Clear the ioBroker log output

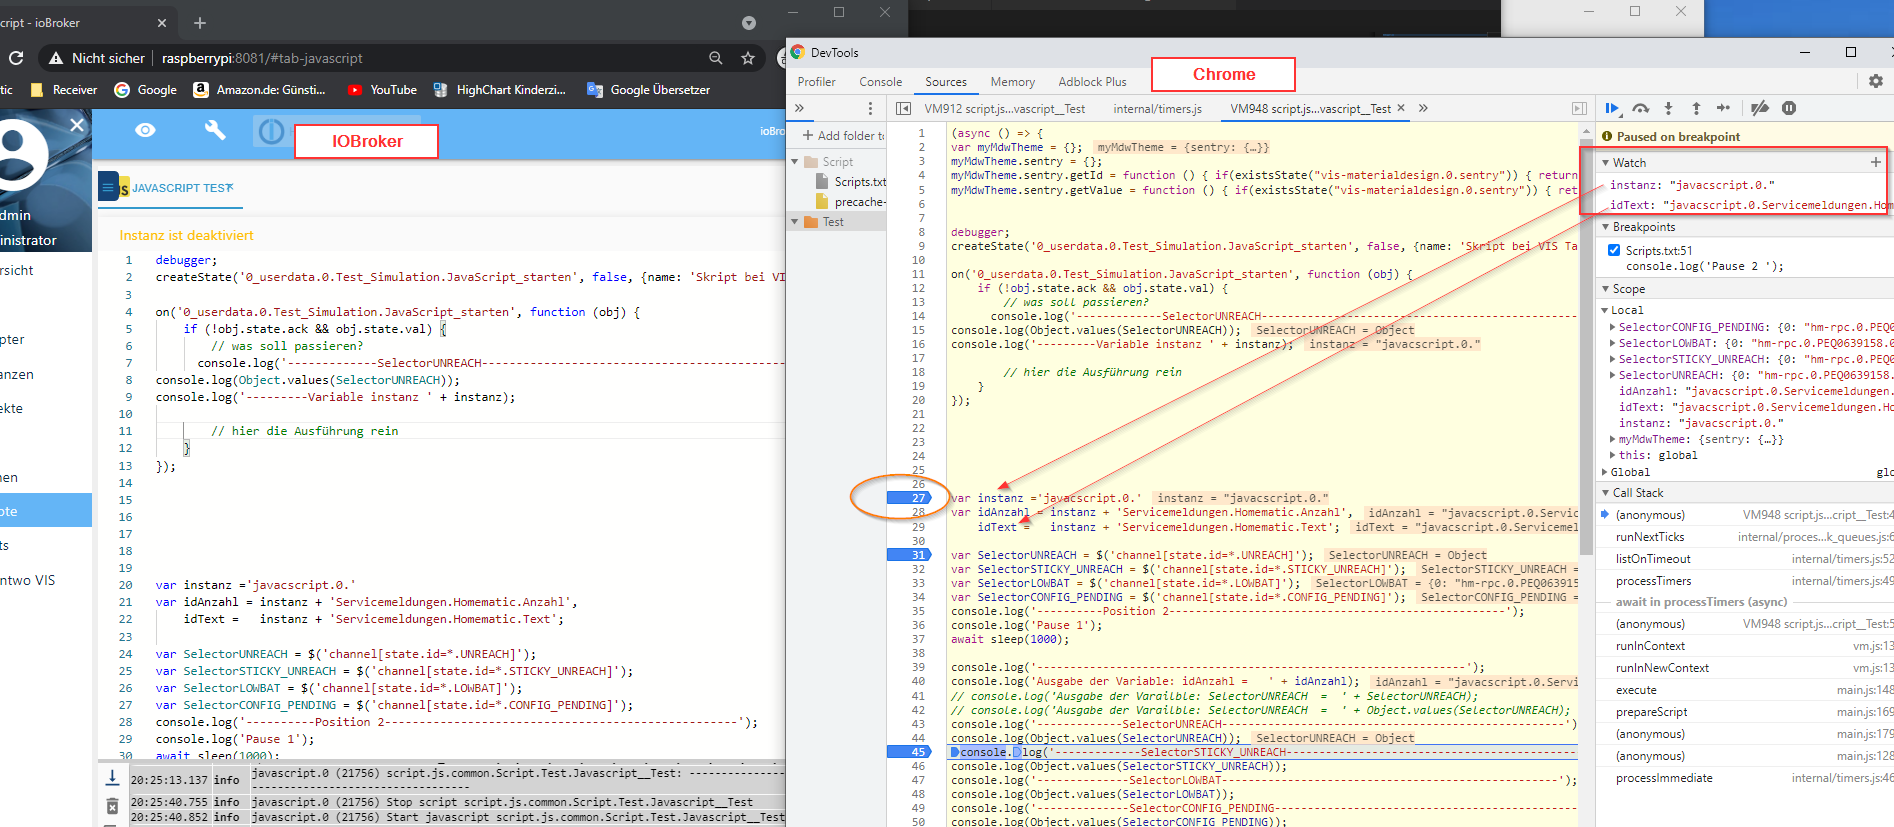coord(112,806)
